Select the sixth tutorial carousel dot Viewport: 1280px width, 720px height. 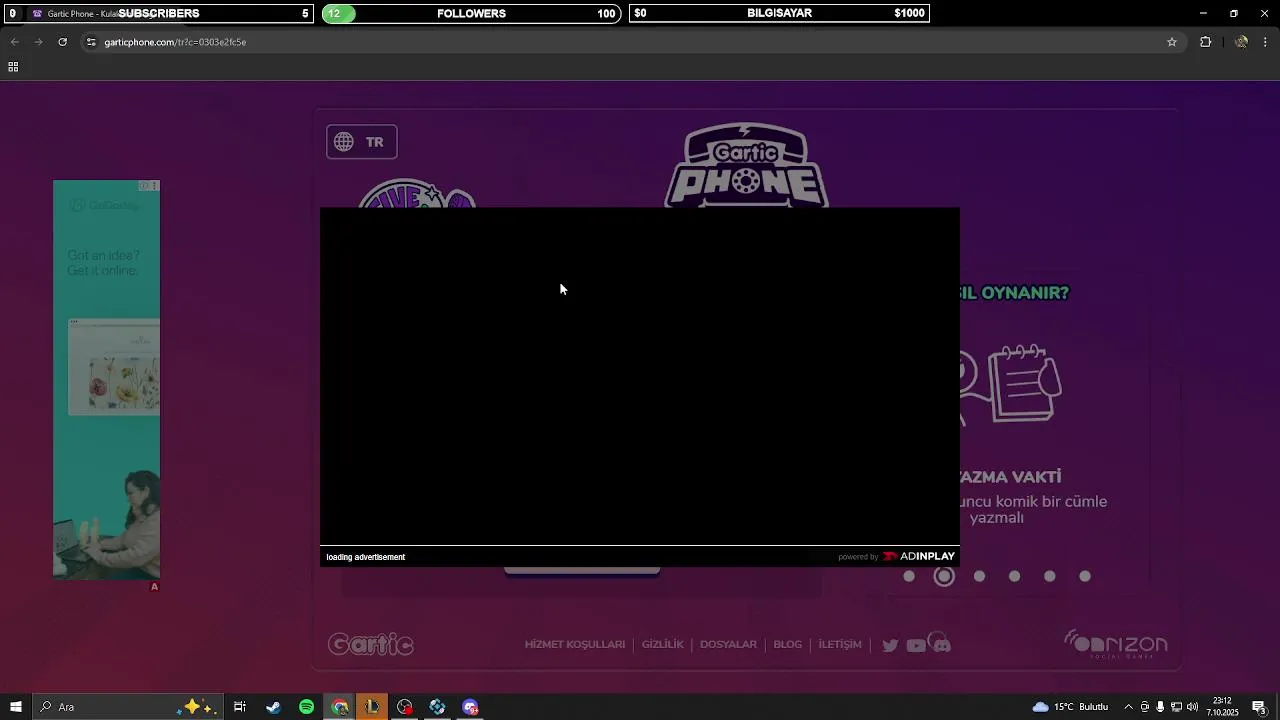click(1085, 576)
